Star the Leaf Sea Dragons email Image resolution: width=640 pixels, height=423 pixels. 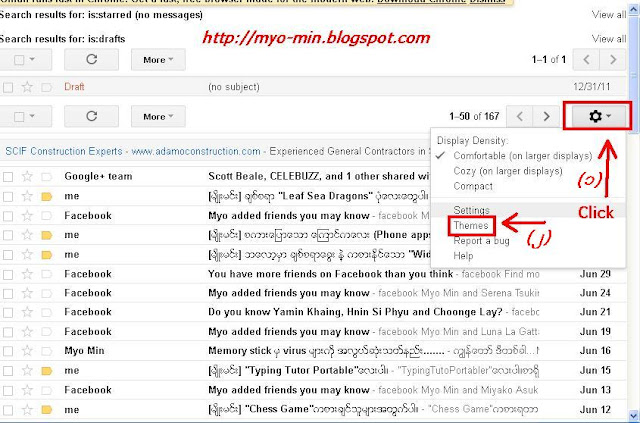pos(27,196)
